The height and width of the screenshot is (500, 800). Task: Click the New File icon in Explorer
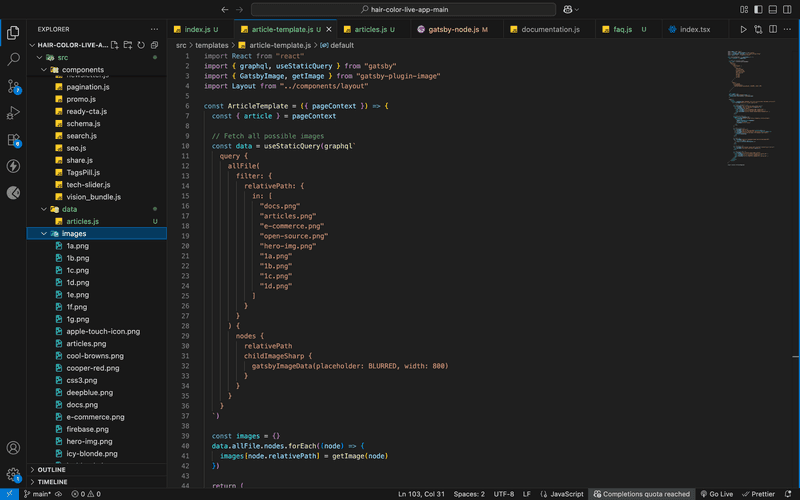[115, 45]
